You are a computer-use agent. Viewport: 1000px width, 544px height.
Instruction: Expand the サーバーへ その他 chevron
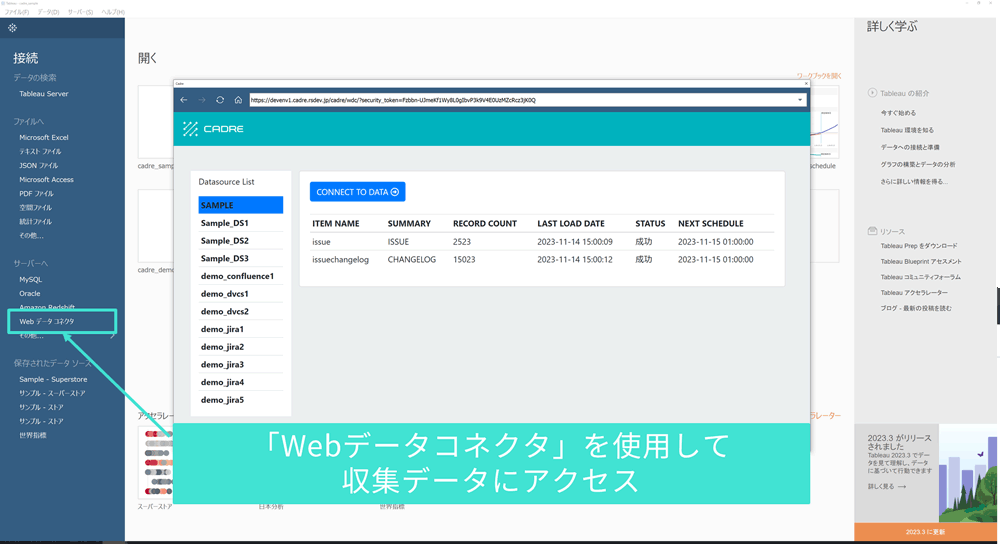point(113,335)
